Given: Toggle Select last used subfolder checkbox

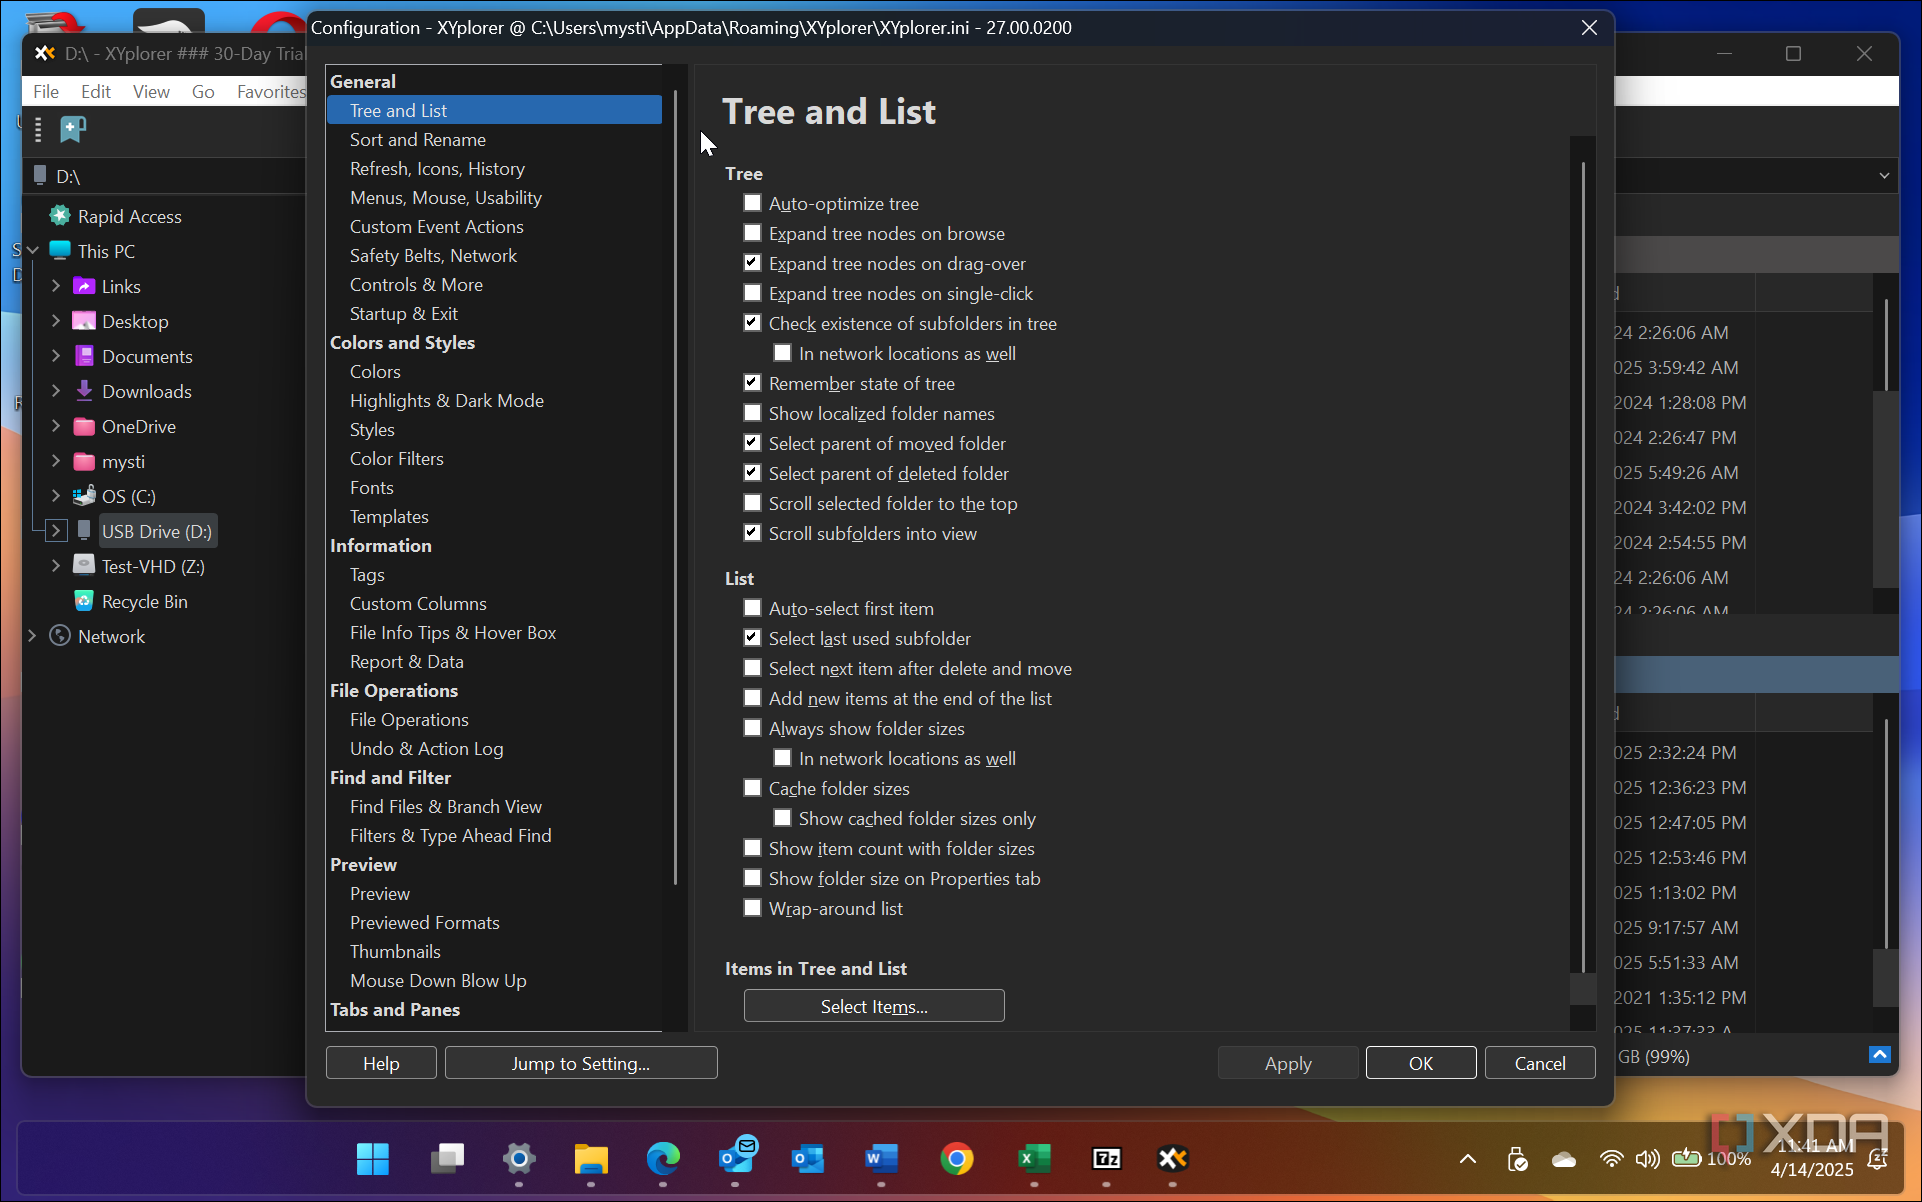Looking at the screenshot, I should 753,638.
